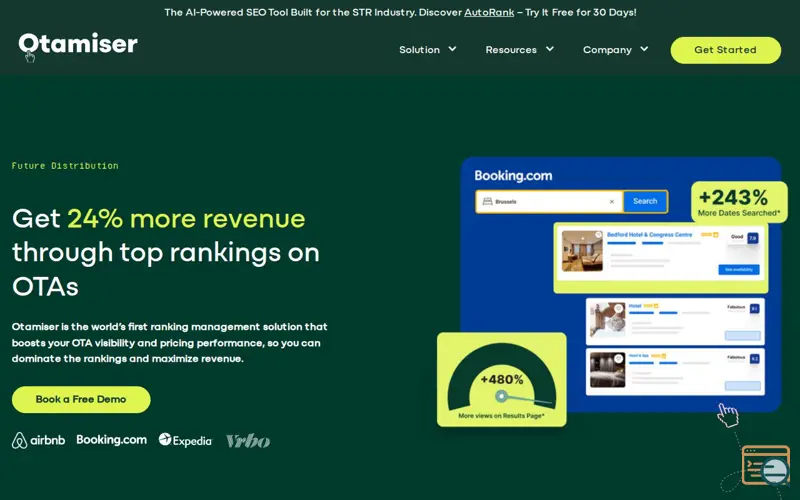Click the bed icon in the Brussels search field

(x=487, y=202)
